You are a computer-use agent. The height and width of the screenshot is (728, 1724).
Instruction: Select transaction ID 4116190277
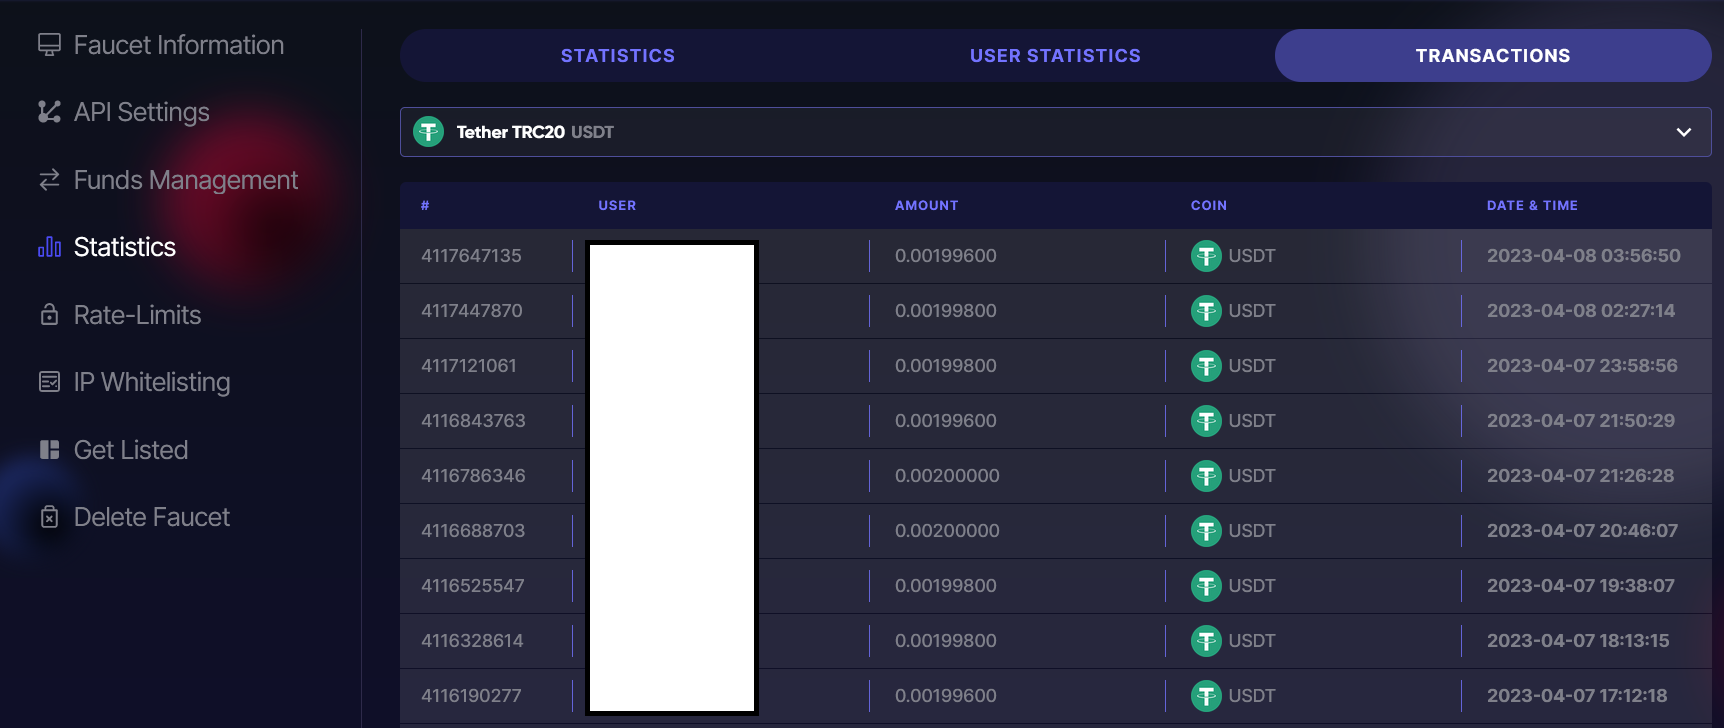click(471, 696)
